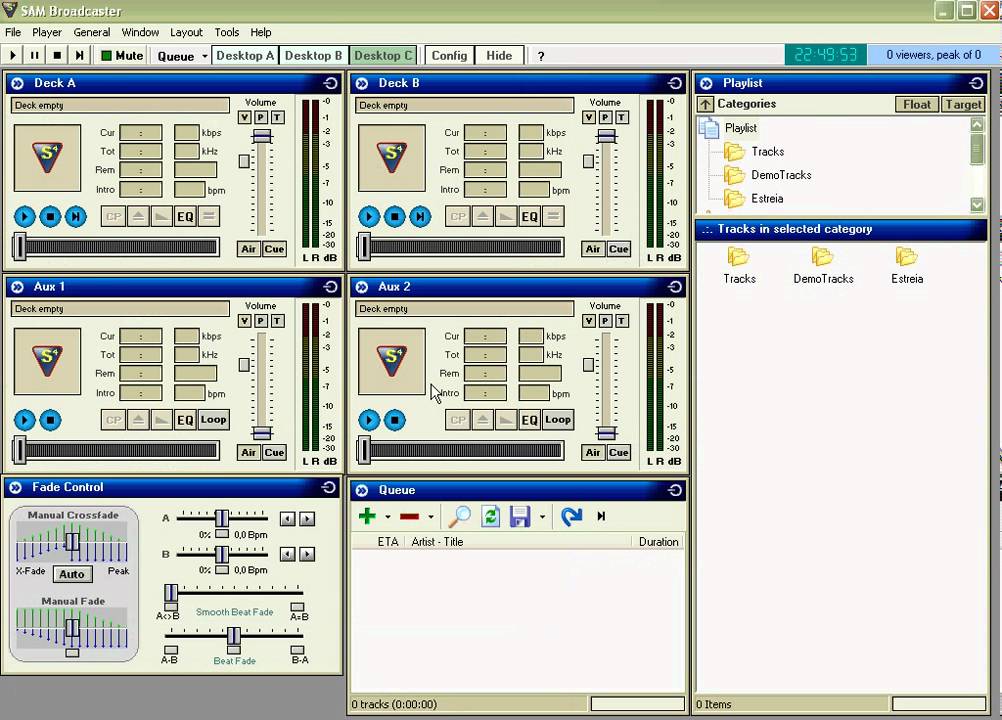Open the EQ on Deck A
The image size is (1002, 720).
tap(185, 216)
